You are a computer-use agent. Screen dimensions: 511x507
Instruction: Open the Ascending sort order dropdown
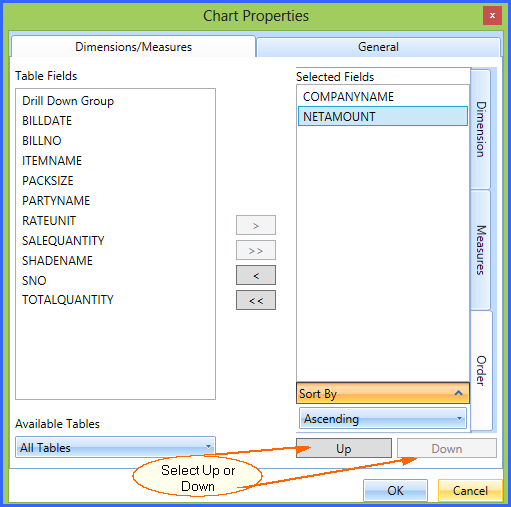pos(383,418)
